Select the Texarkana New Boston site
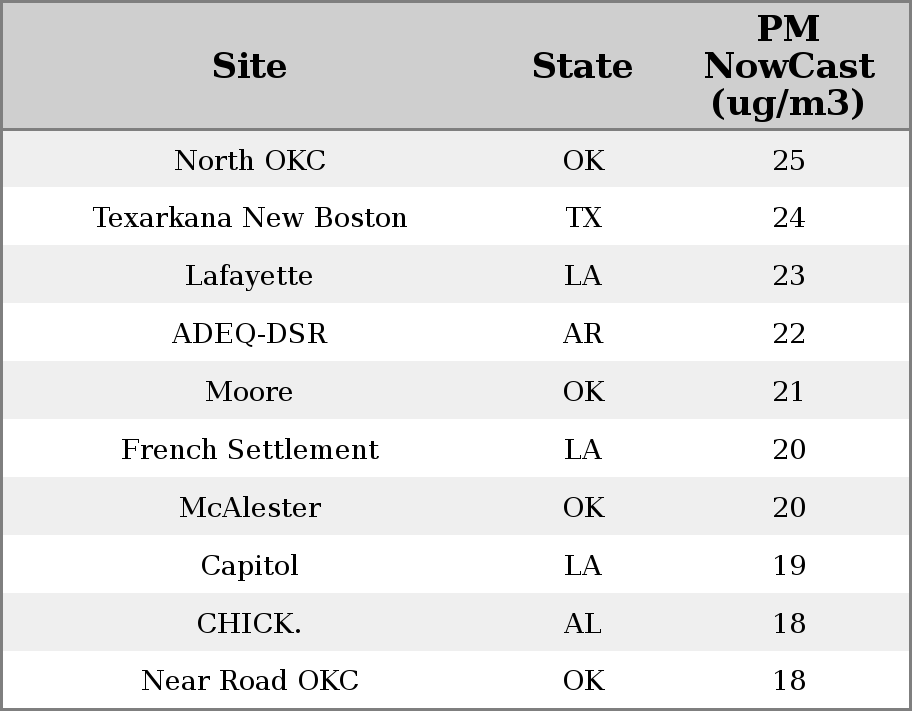The height and width of the screenshot is (711, 912). click(249, 218)
